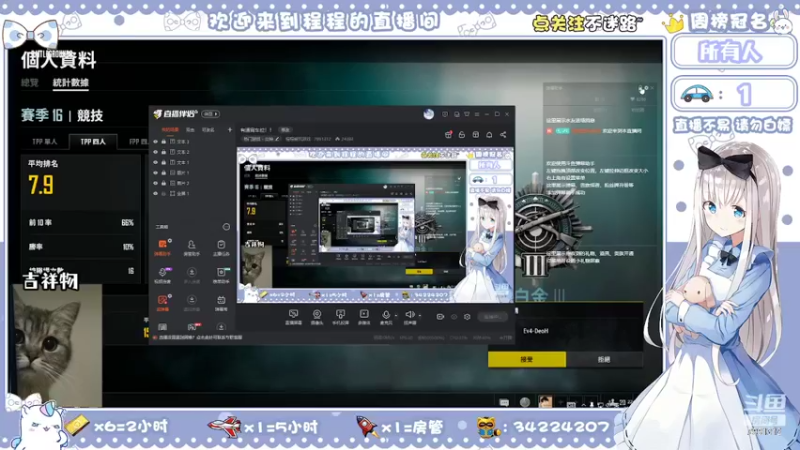Open the feedback face icon in title bar
This screenshot has height=450, width=800.
pyautogui.click(x=445, y=114)
